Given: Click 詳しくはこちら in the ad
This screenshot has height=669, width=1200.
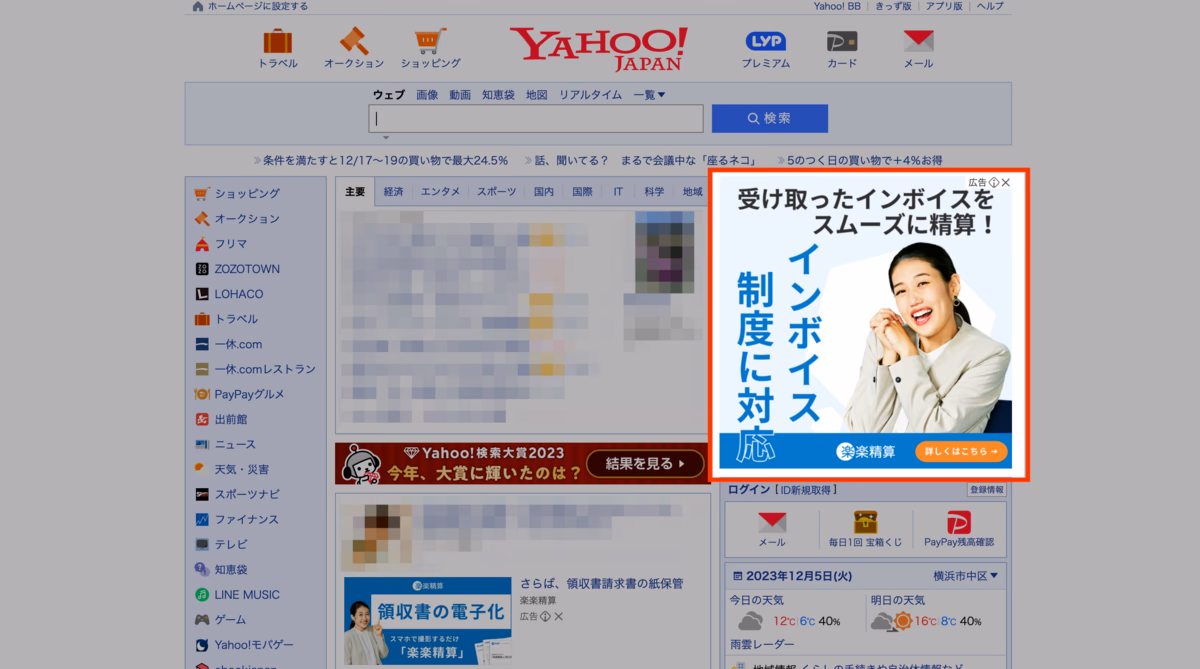Looking at the screenshot, I should 961,452.
